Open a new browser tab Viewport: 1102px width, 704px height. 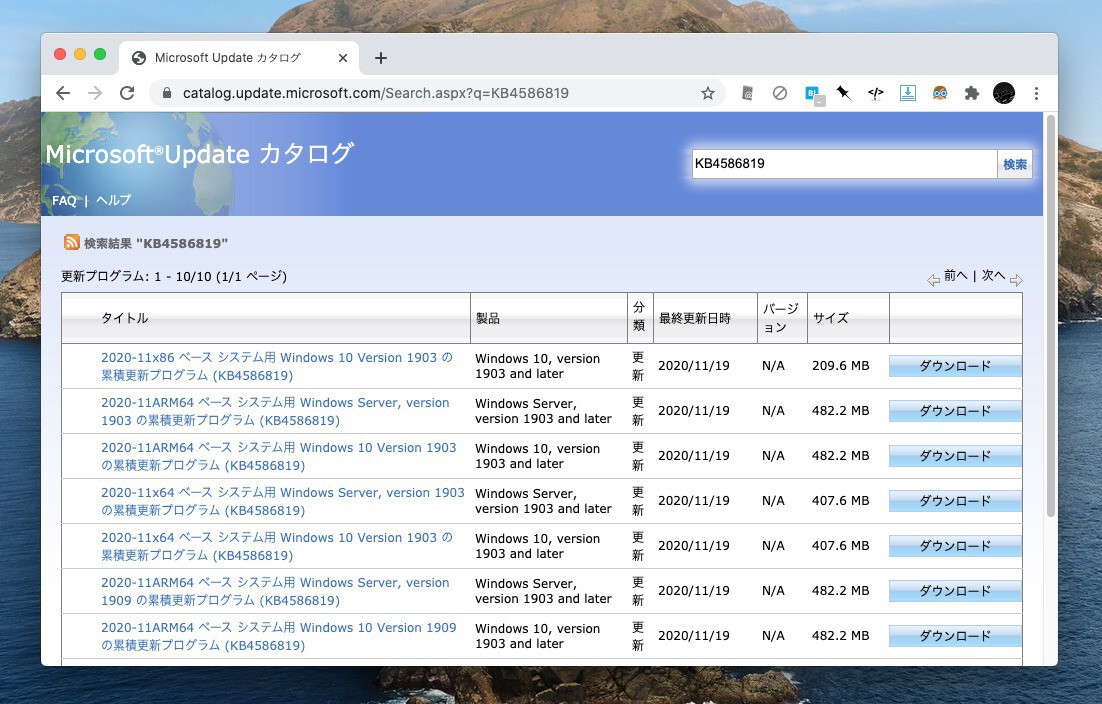[x=381, y=58]
